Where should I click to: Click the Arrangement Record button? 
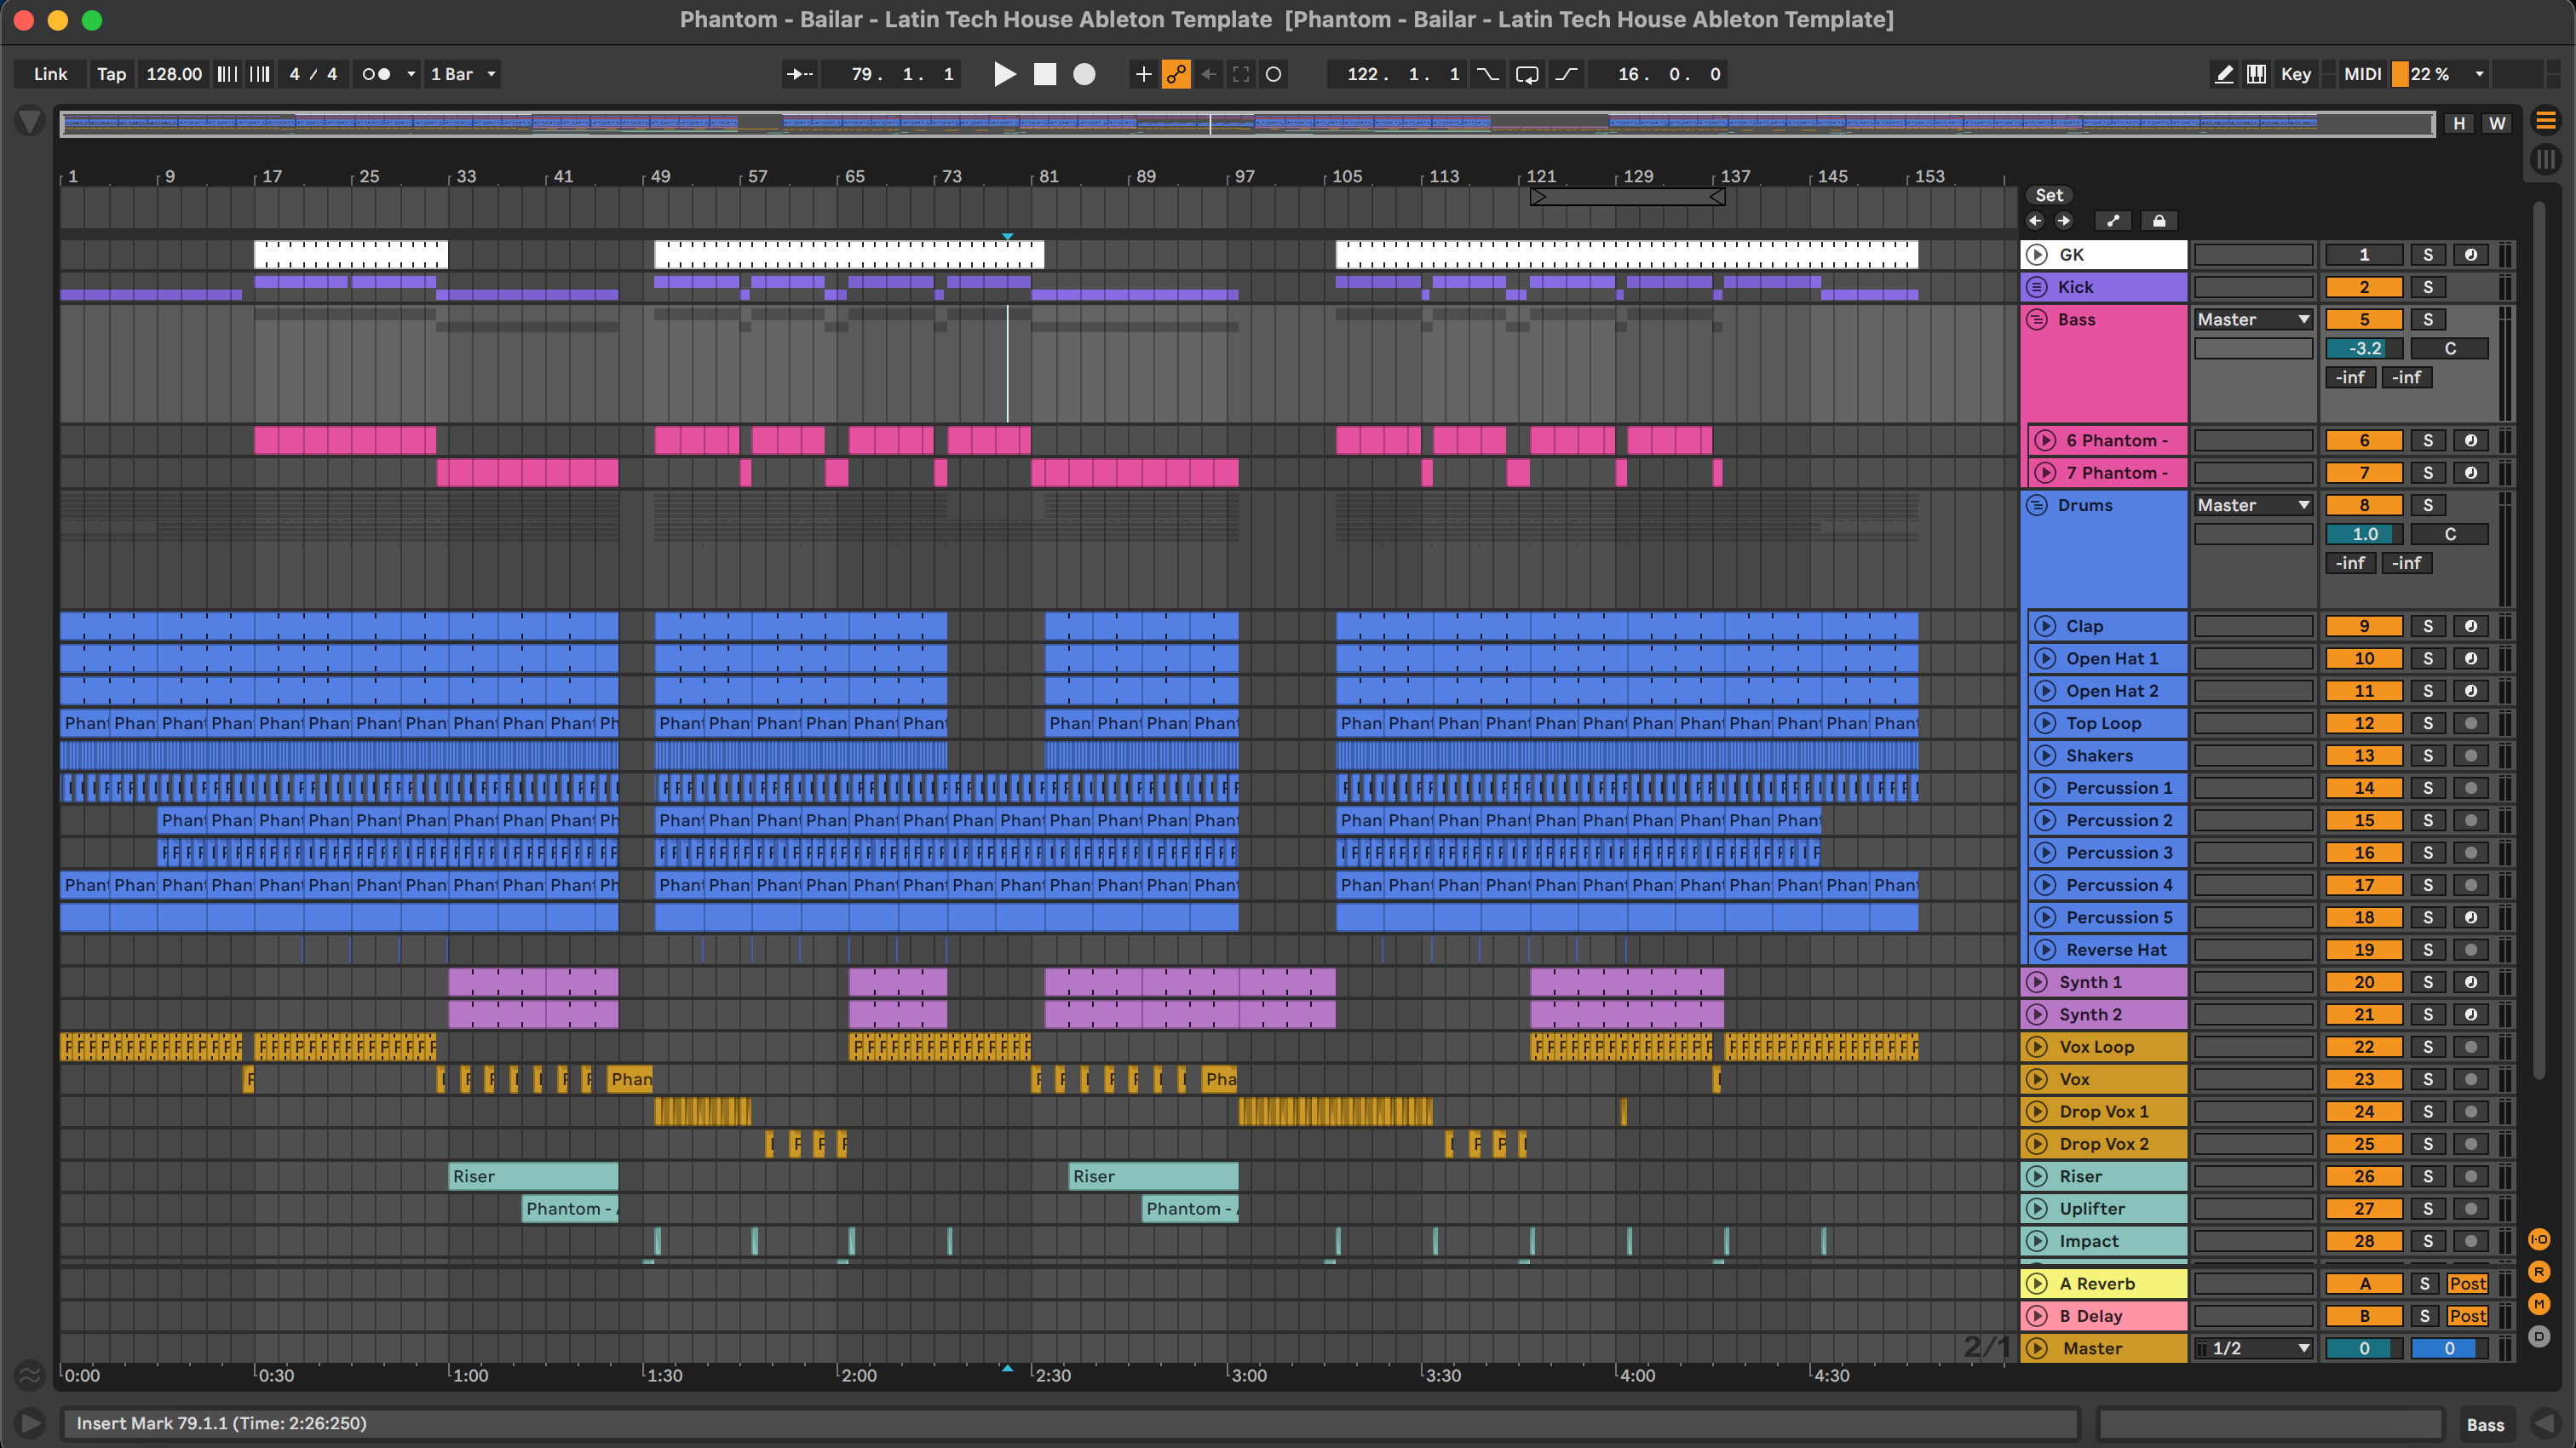(1084, 74)
